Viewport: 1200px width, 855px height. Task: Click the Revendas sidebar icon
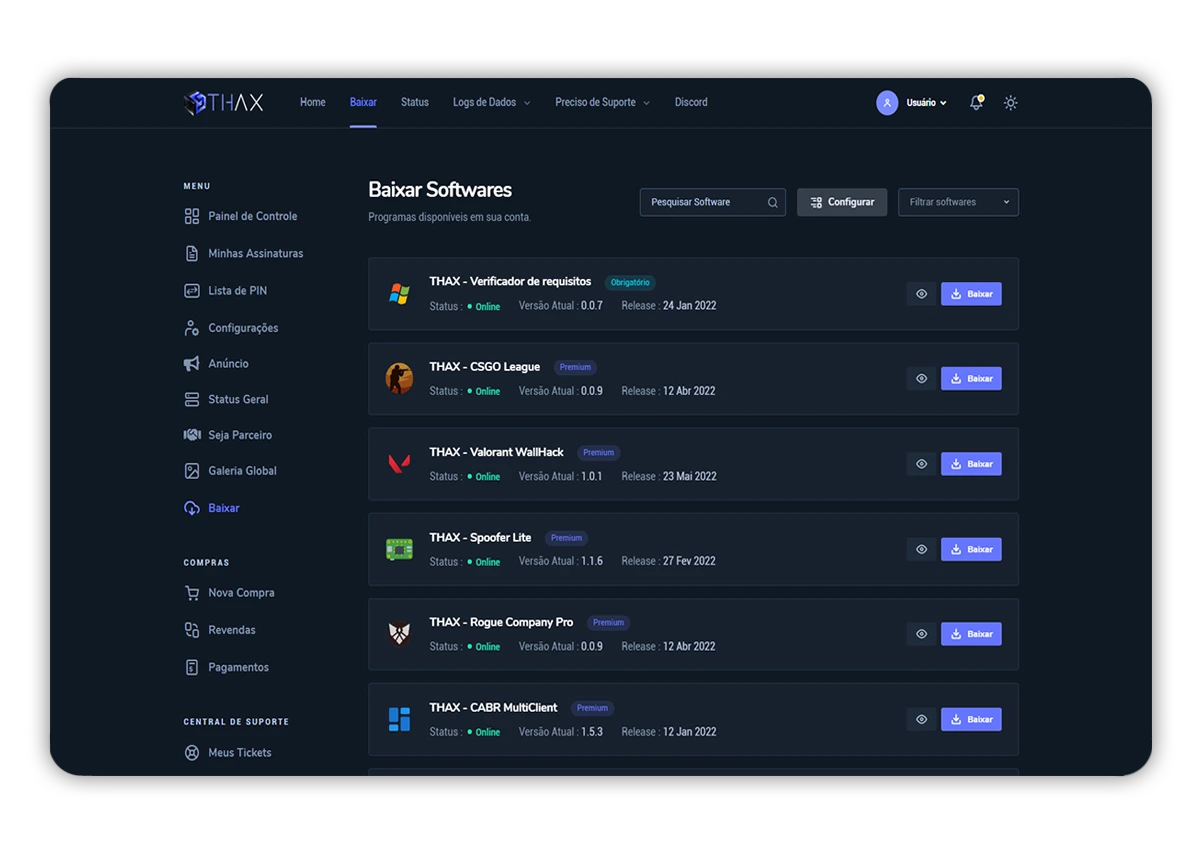(192, 630)
